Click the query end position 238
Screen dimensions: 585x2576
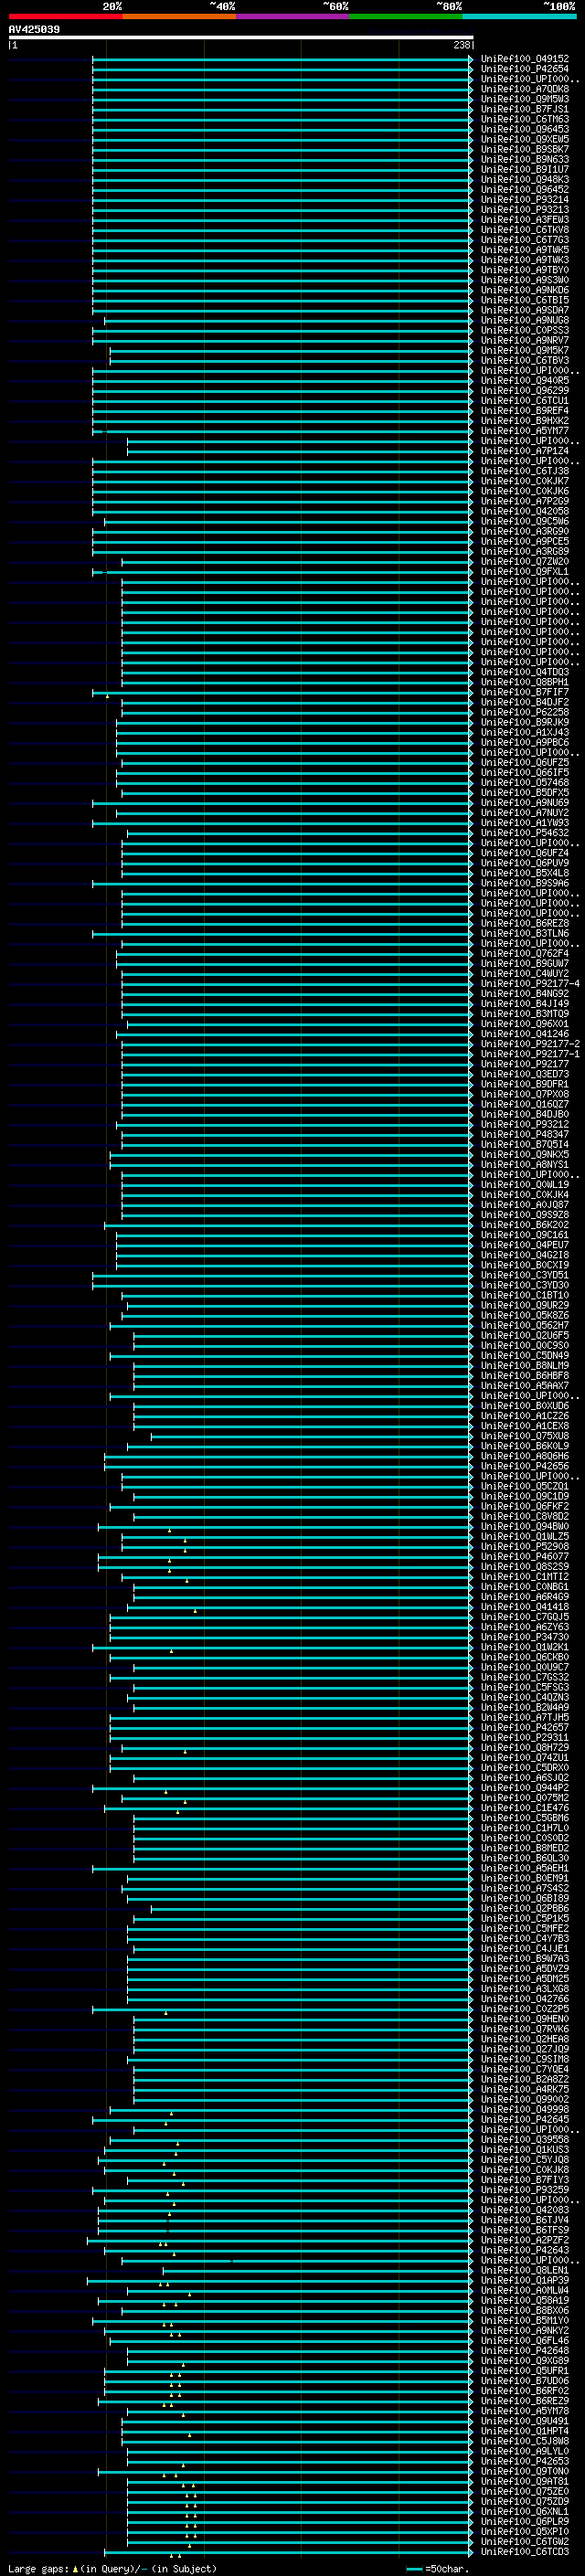click(461, 45)
